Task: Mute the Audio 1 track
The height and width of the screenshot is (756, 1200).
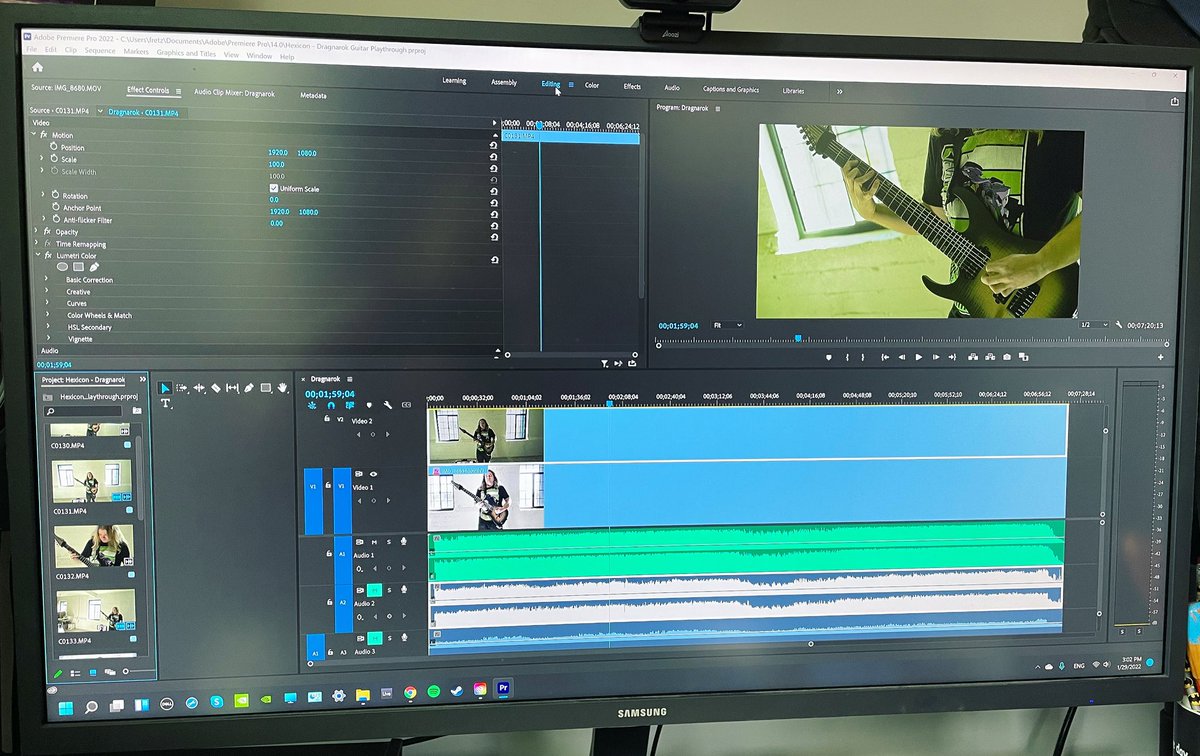Action: click(374, 541)
